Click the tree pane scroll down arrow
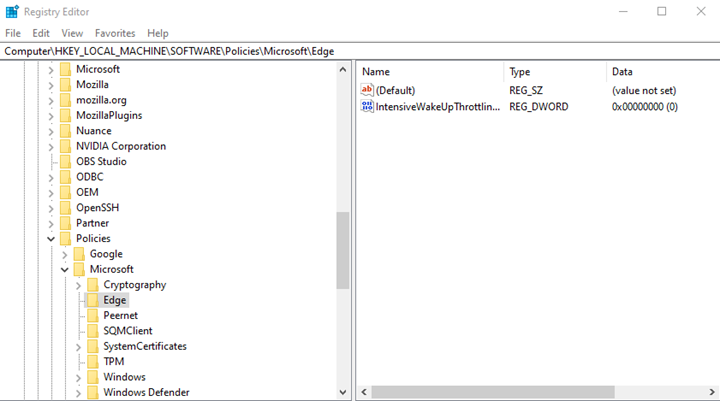Viewport: 720px width, 401px height. (x=343, y=392)
